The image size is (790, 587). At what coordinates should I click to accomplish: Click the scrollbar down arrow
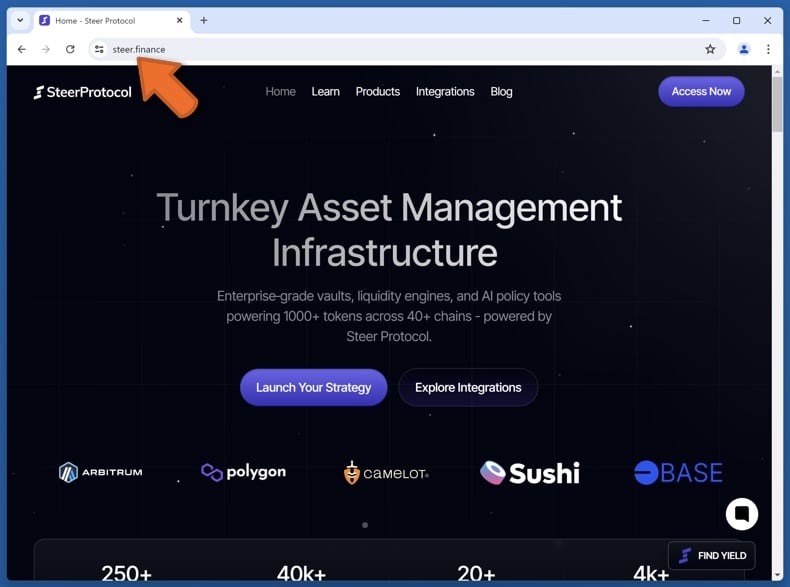[777, 575]
